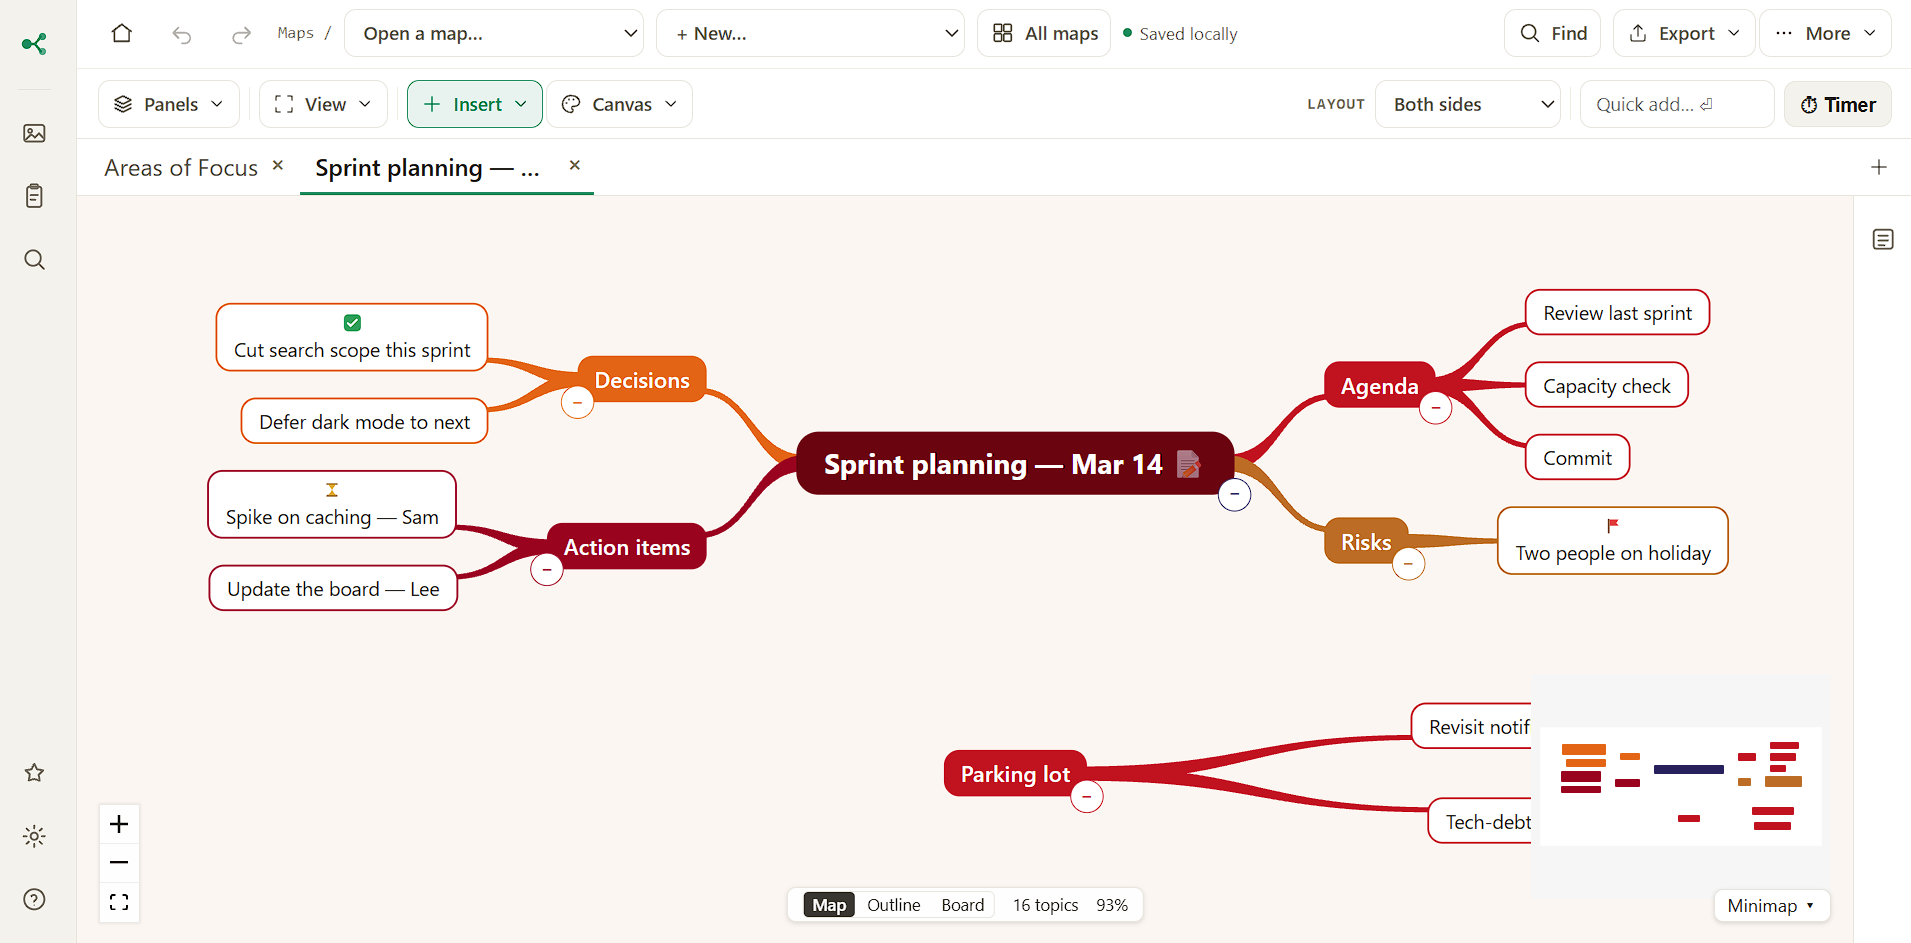Open the More menu
This screenshot has height=943, width=1911.
(1825, 33)
